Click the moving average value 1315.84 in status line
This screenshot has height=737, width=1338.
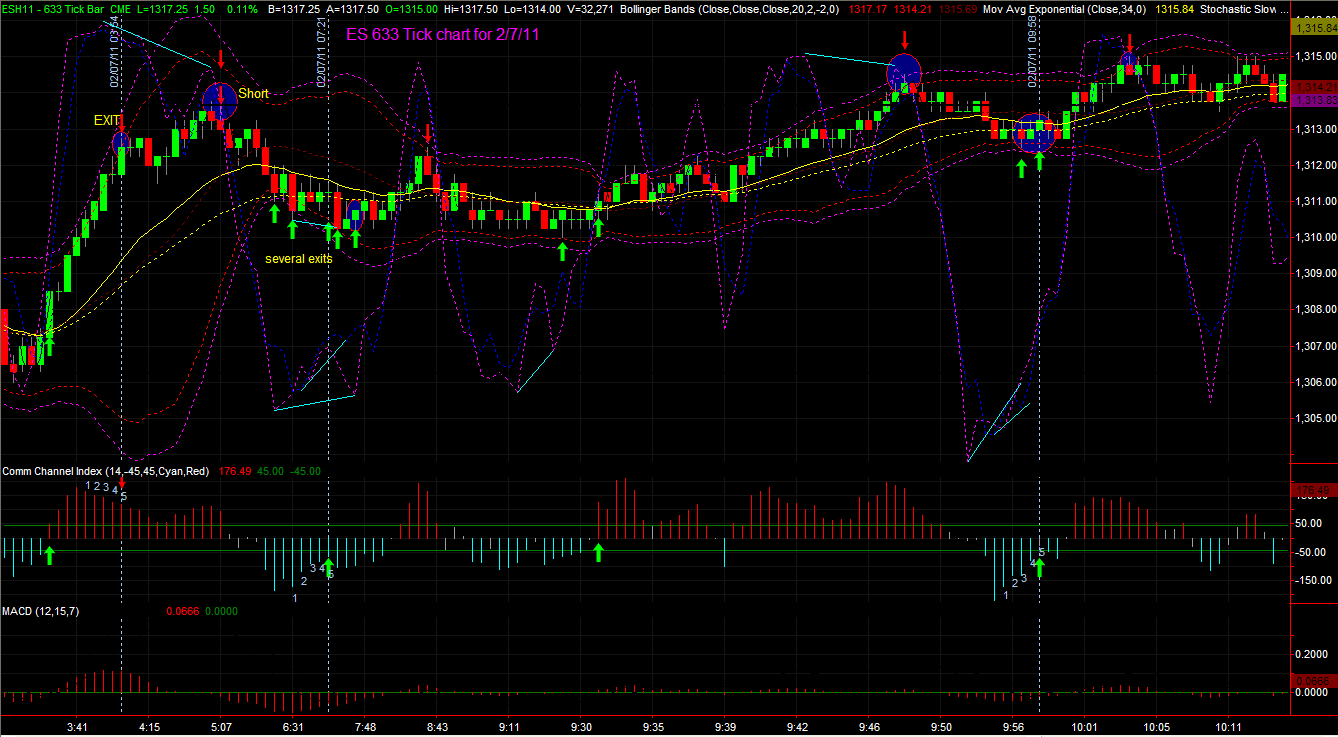pyautogui.click(x=1174, y=8)
